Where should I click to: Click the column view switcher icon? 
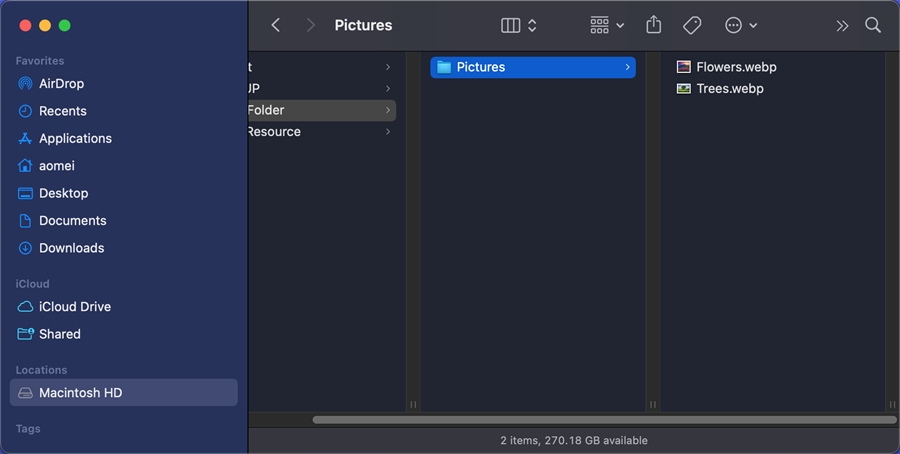click(518, 25)
